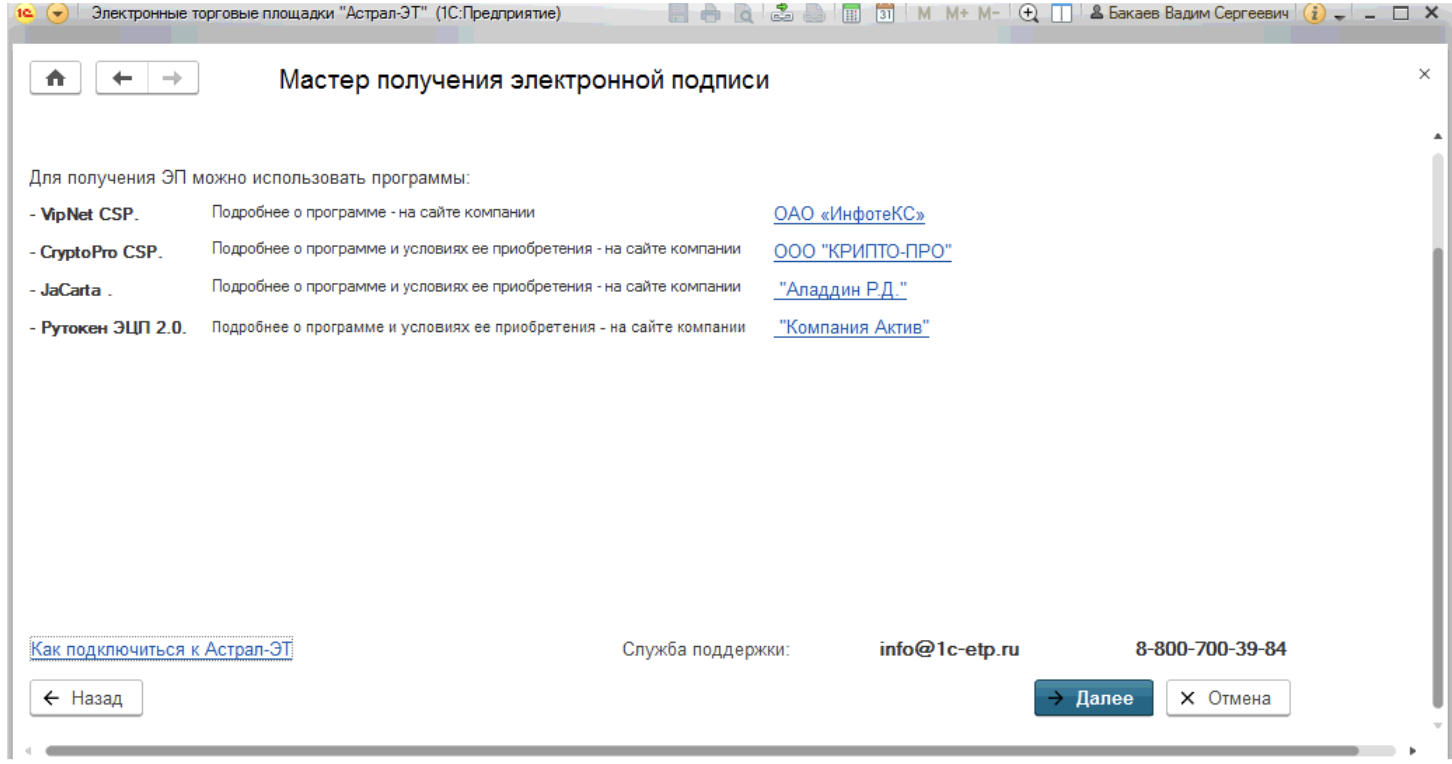Click the scroll up arrow
The height and width of the screenshot is (764, 1452).
tap(1438, 135)
